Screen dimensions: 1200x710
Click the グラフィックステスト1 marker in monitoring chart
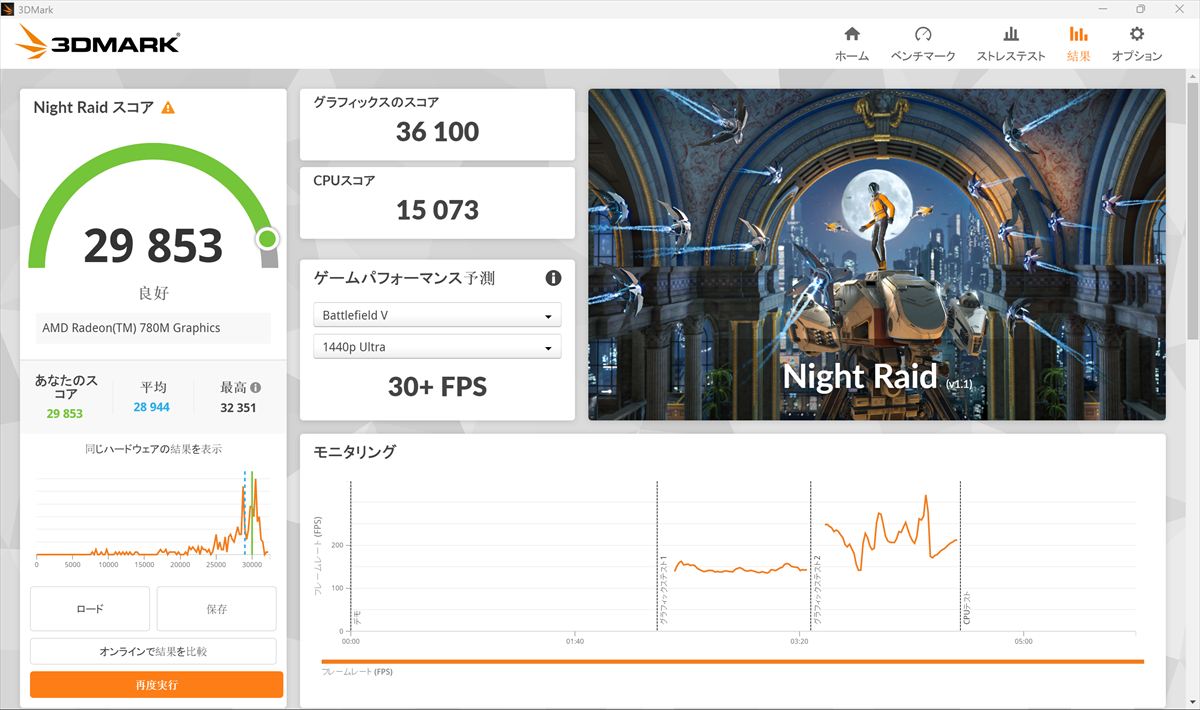pos(662,590)
